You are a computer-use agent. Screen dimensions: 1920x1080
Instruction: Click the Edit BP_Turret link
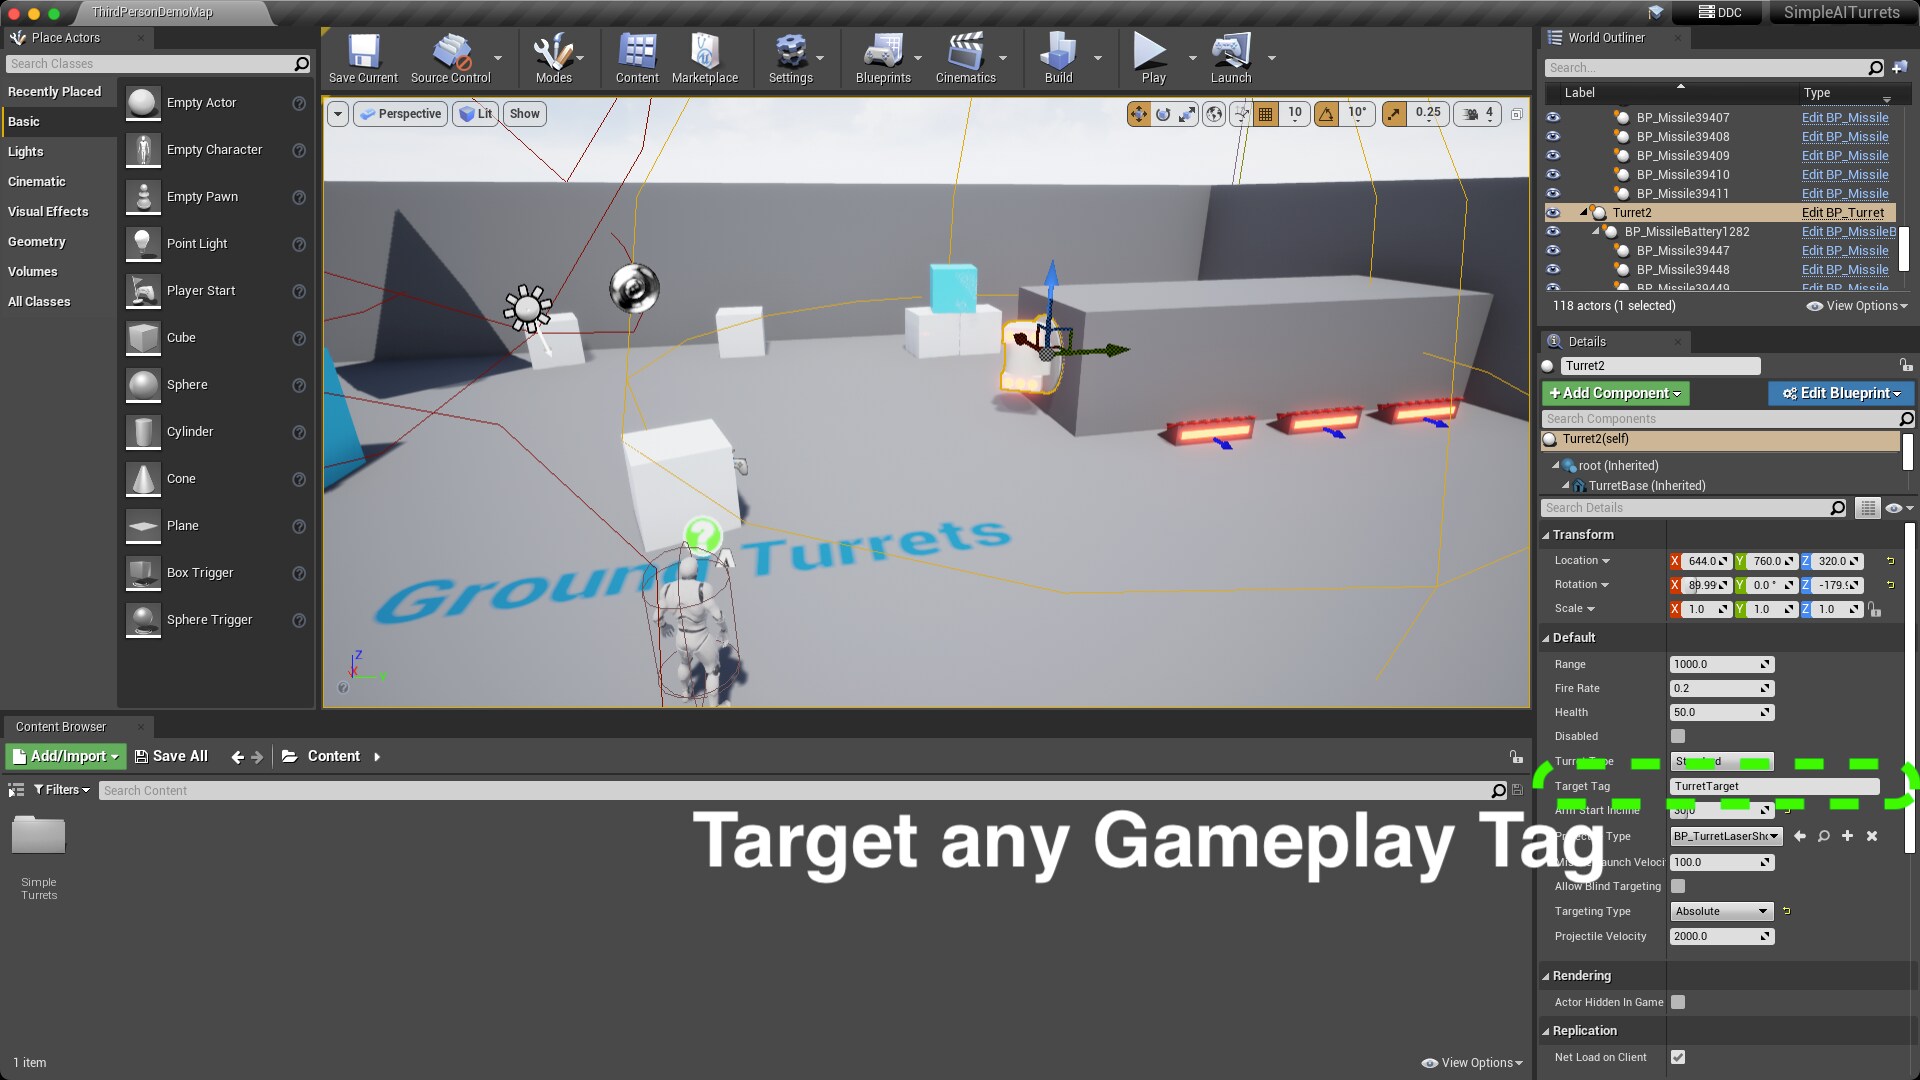1842,213
